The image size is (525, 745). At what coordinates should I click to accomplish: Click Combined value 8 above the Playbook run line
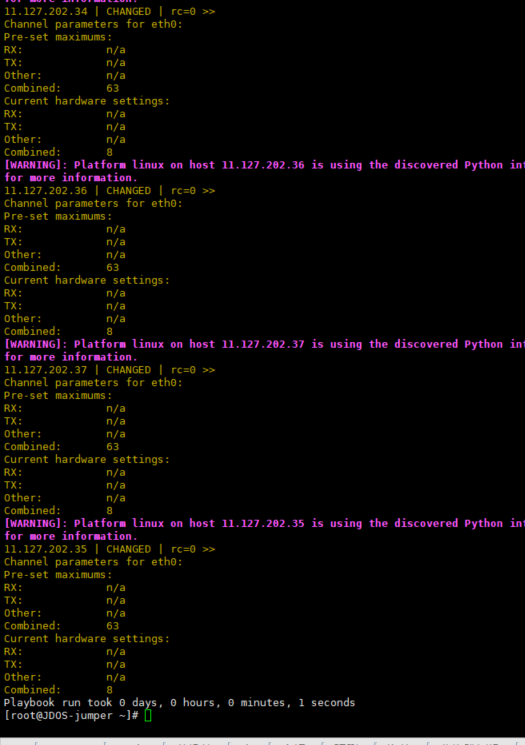[110, 690]
